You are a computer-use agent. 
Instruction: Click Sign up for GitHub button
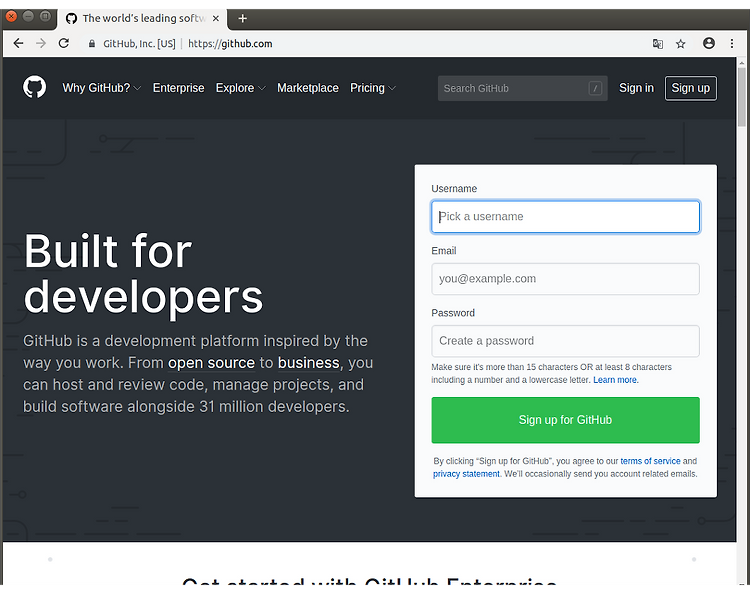tap(565, 420)
